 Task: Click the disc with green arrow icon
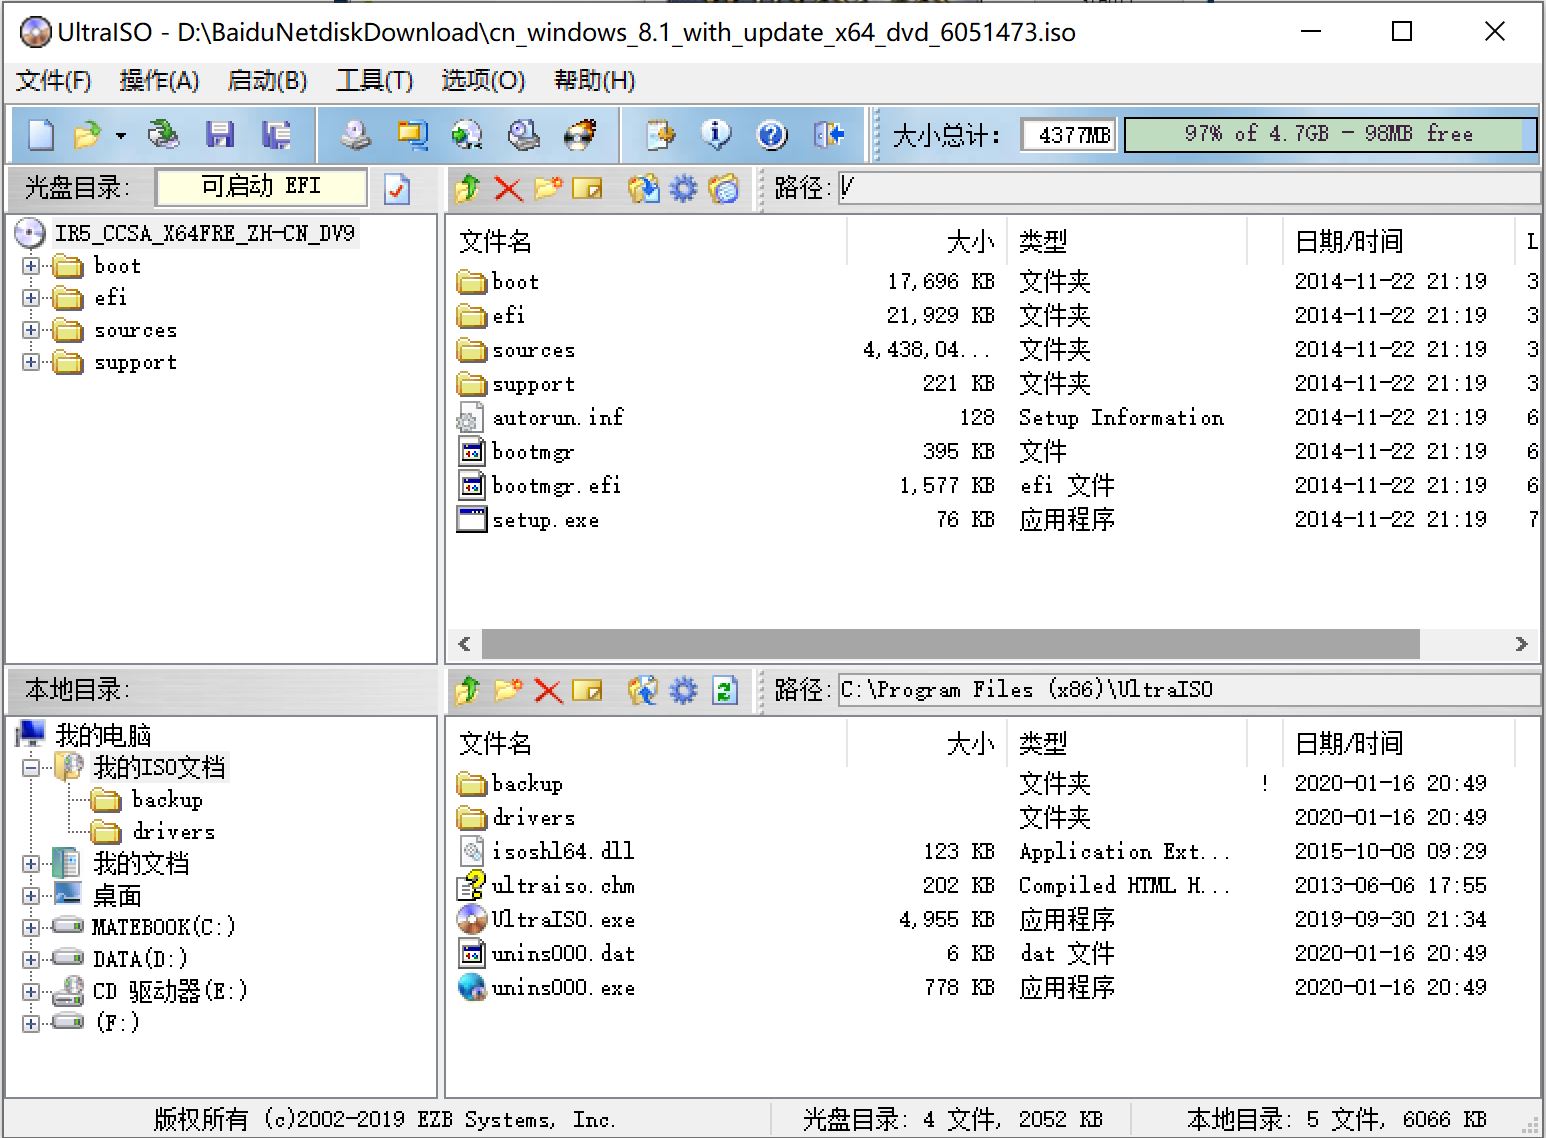pyautogui.click(x=467, y=134)
